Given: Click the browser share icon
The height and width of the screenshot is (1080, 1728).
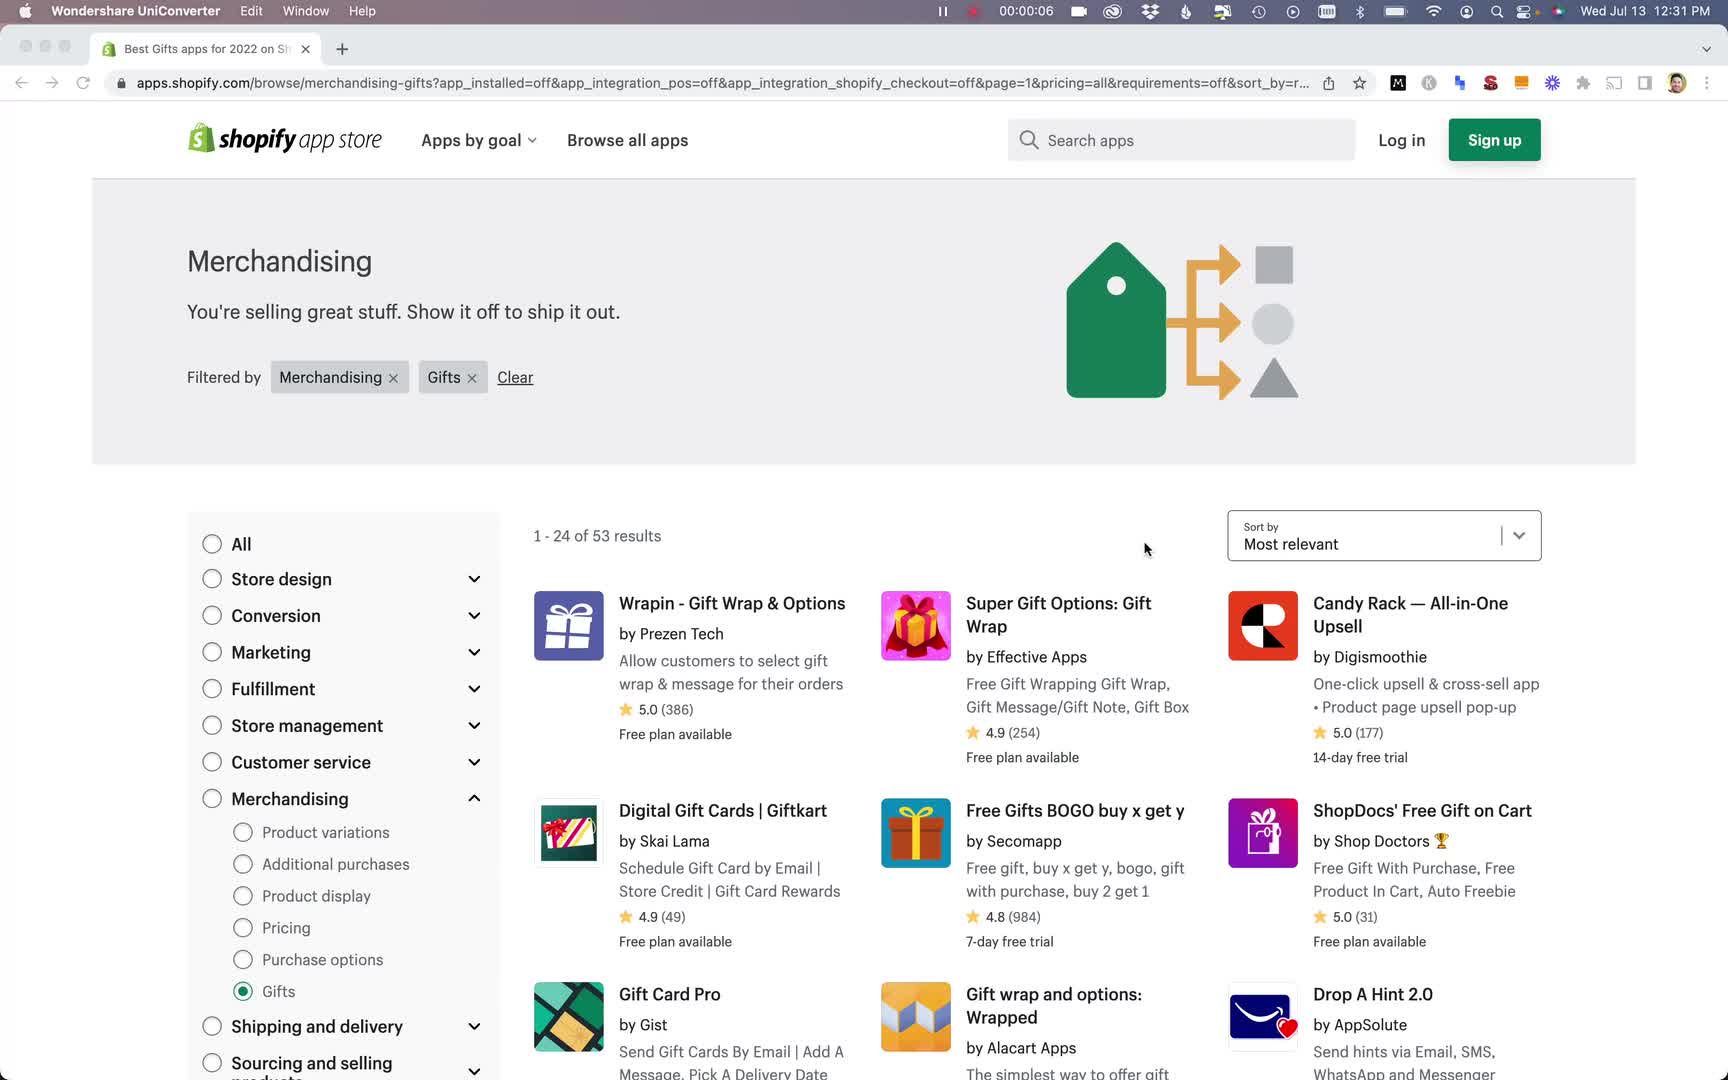Looking at the screenshot, I should coord(1328,83).
